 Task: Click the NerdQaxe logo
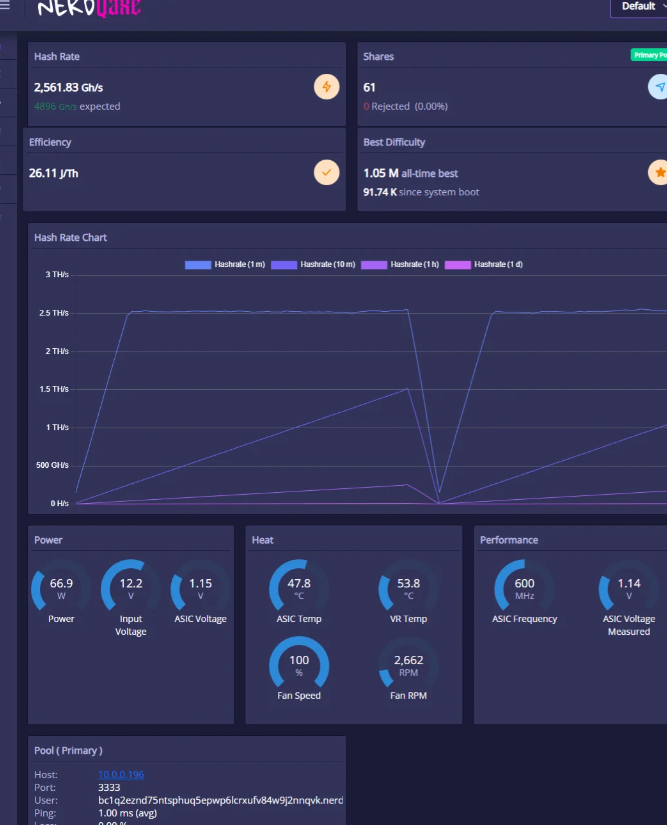(x=89, y=9)
